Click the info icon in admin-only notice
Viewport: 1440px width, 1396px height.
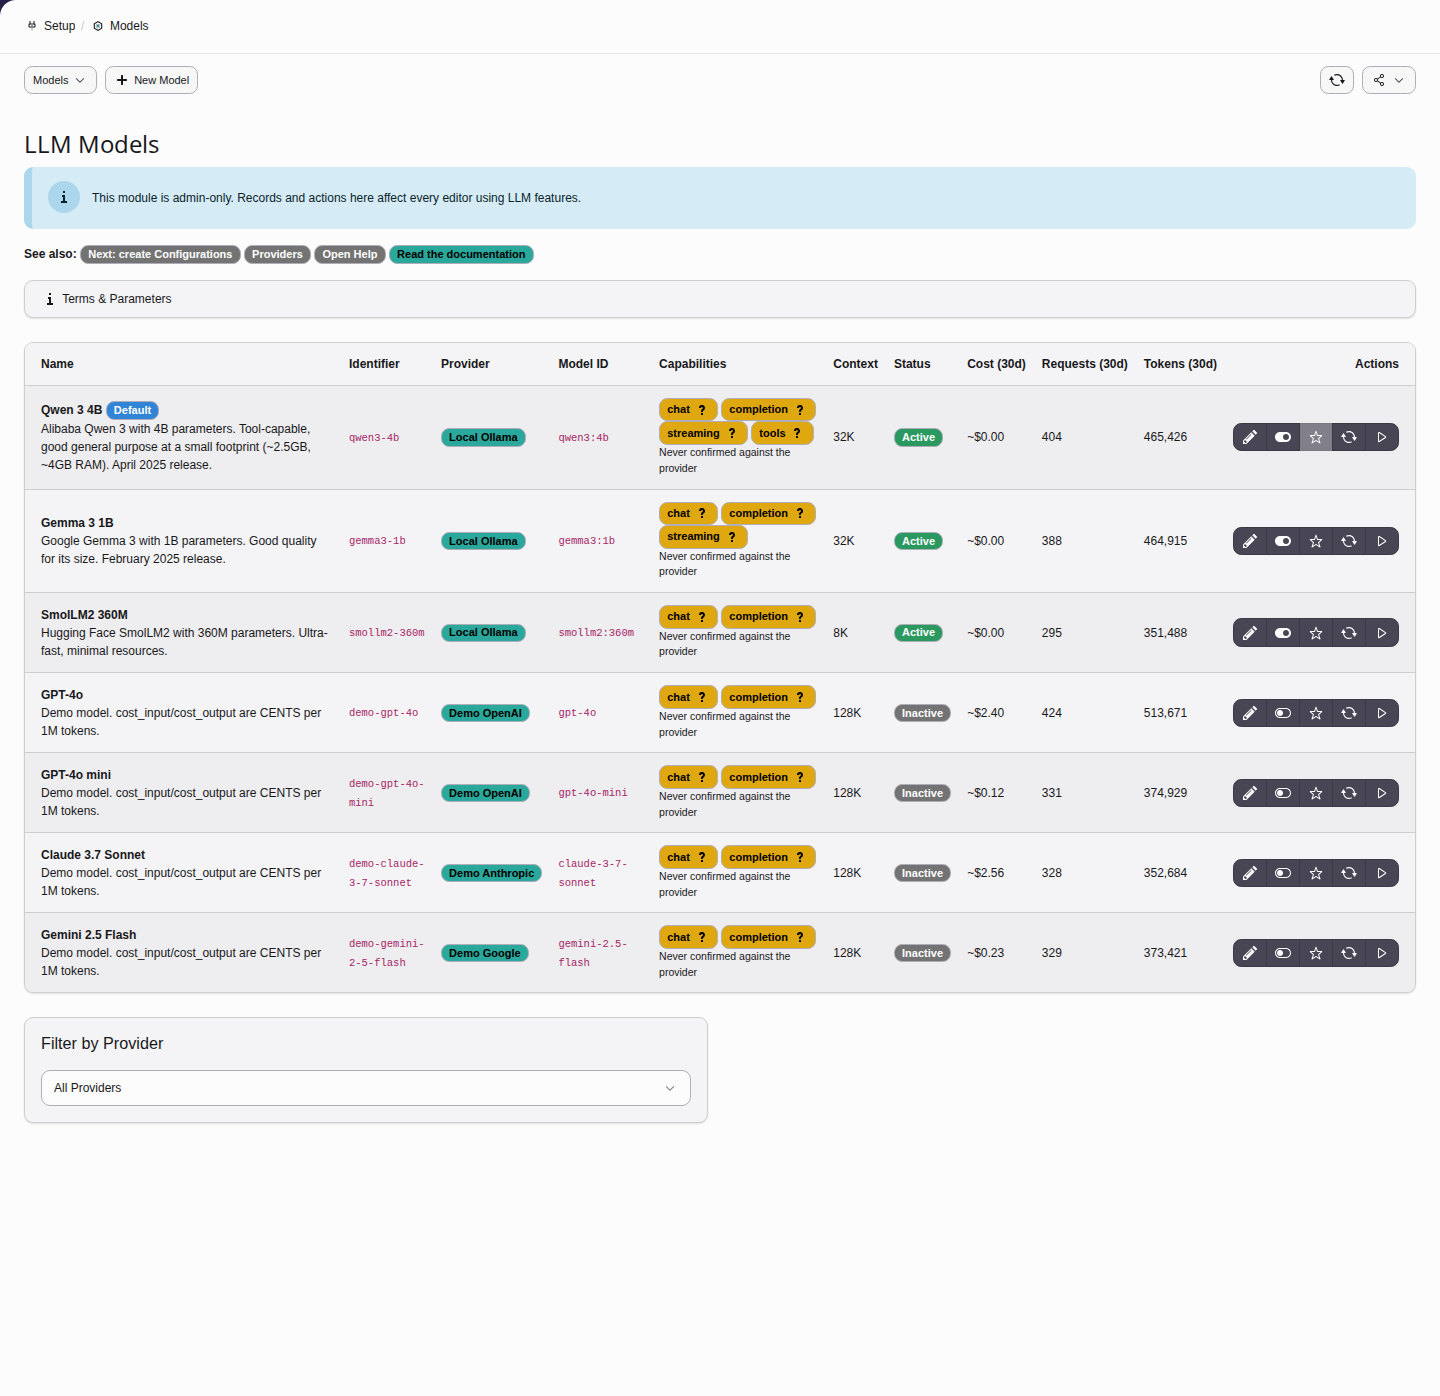click(x=64, y=197)
